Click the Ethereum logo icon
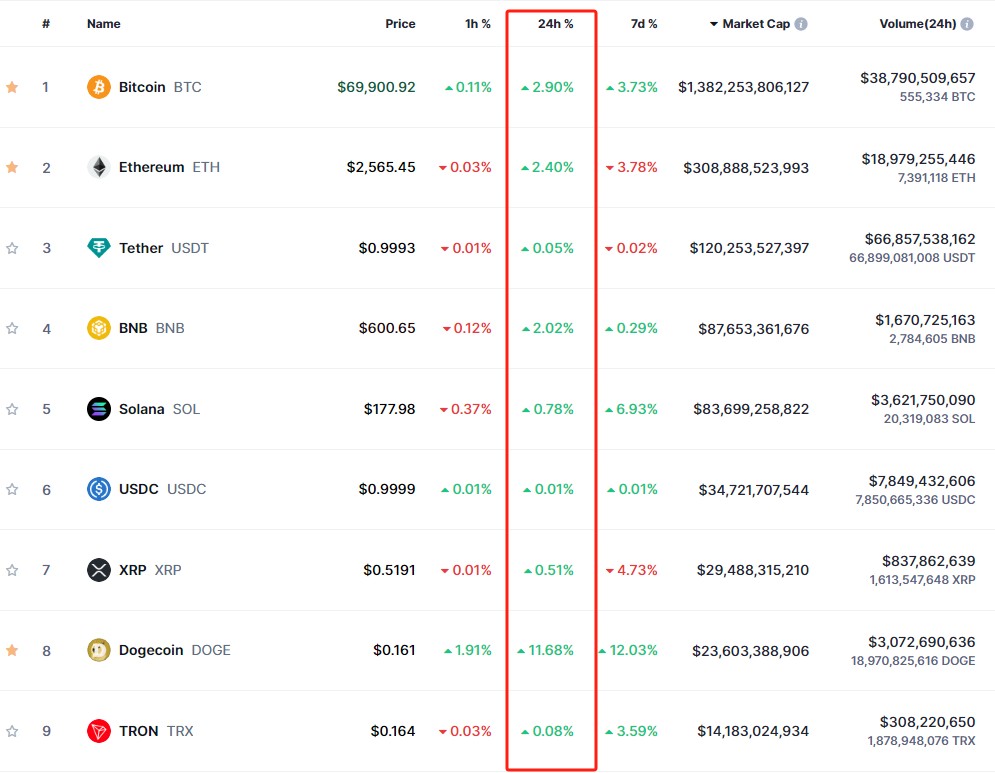Viewport: 995px width, 773px height. coord(98,168)
